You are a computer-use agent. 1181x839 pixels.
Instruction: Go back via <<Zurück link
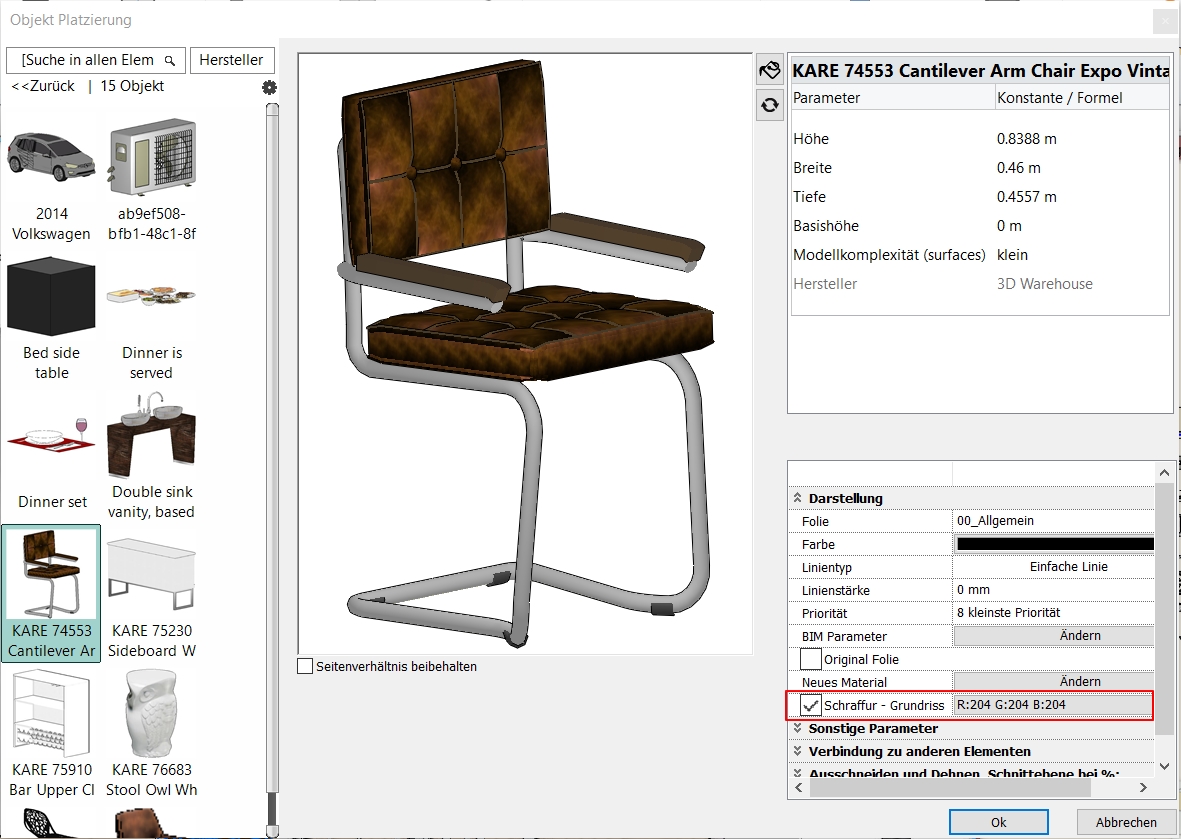point(43,86)
